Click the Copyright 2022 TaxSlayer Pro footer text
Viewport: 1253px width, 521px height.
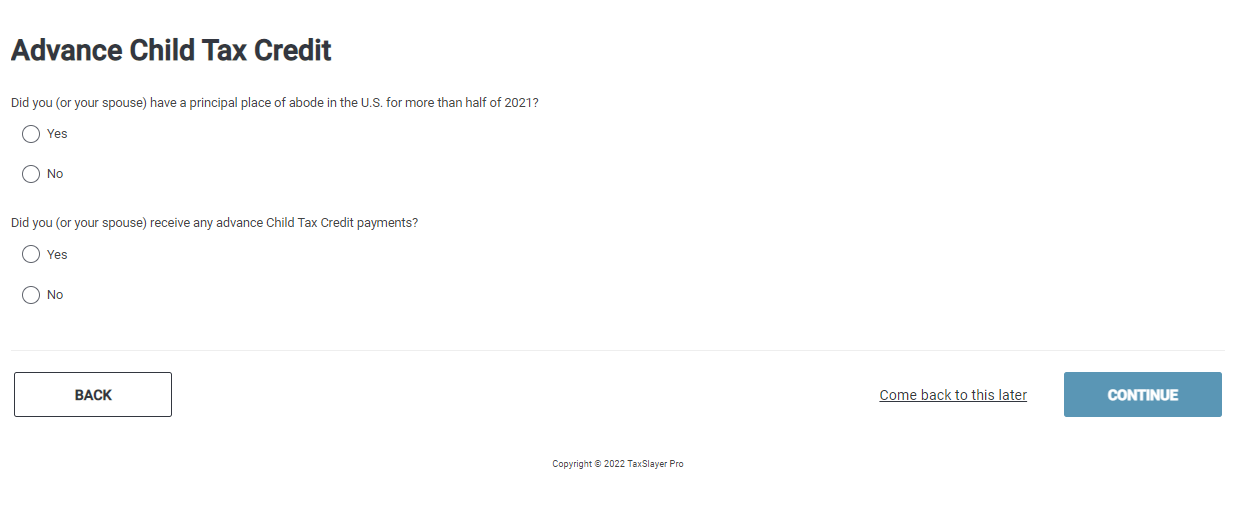[x=618, y=464]
